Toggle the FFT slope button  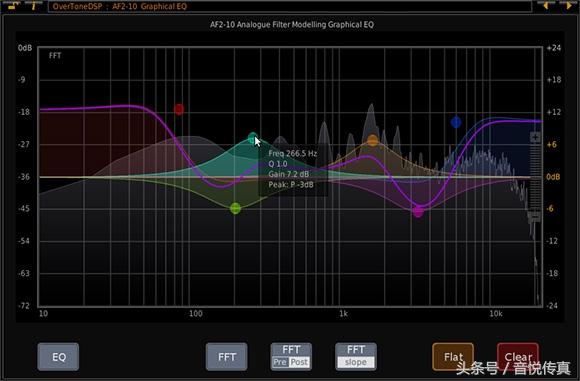(x=356, y=357)
